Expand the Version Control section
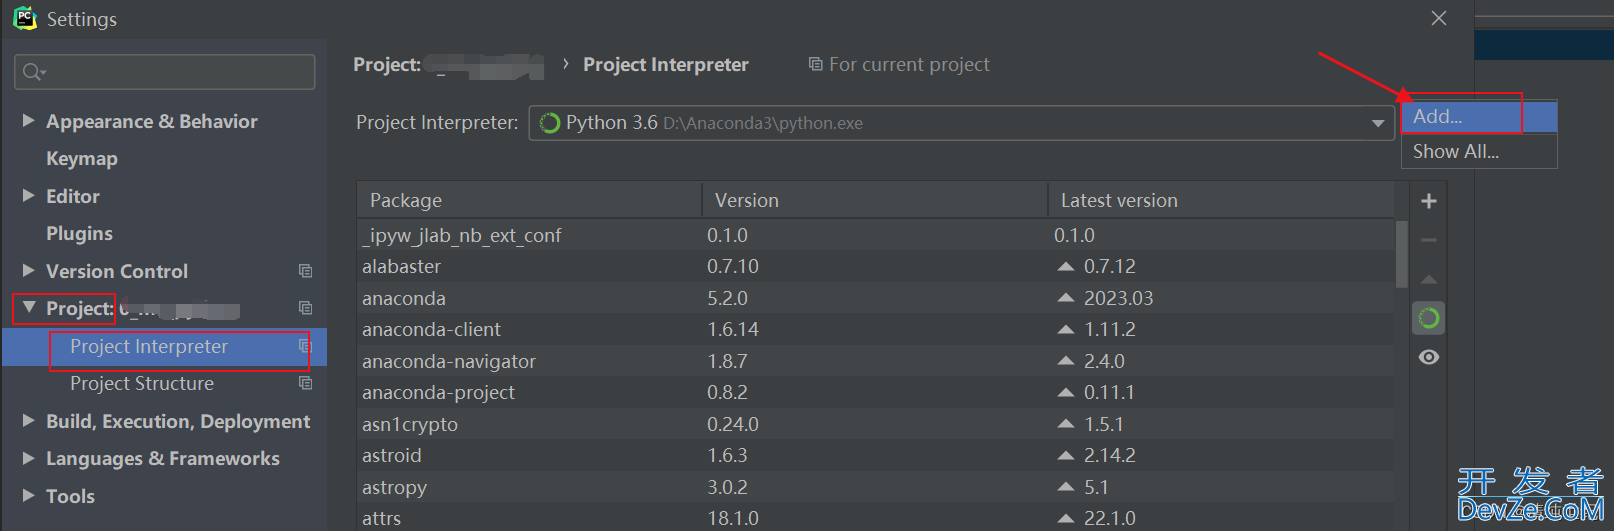Image resolution: width=1614 pixels, height=531 pixels. pyautogui.click(x=28, y=270)
